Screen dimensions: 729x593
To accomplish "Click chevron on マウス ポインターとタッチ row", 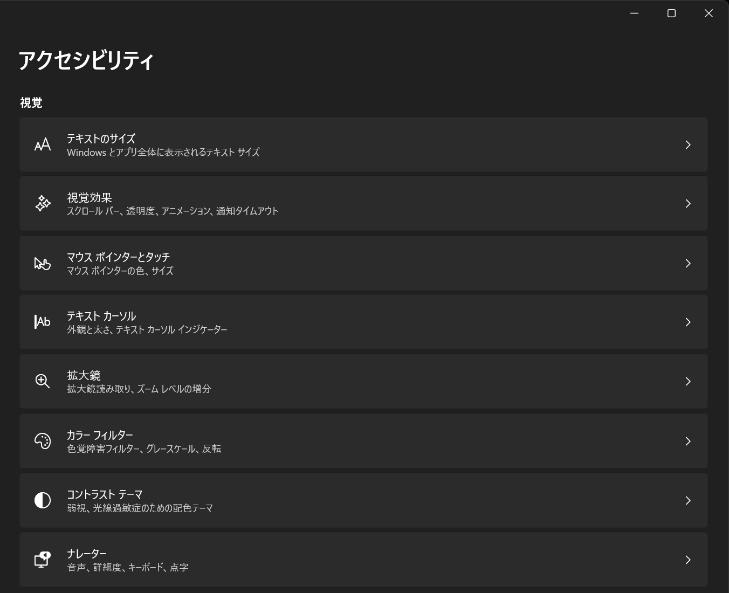I will pyautogui.click(x=688, y=263).
